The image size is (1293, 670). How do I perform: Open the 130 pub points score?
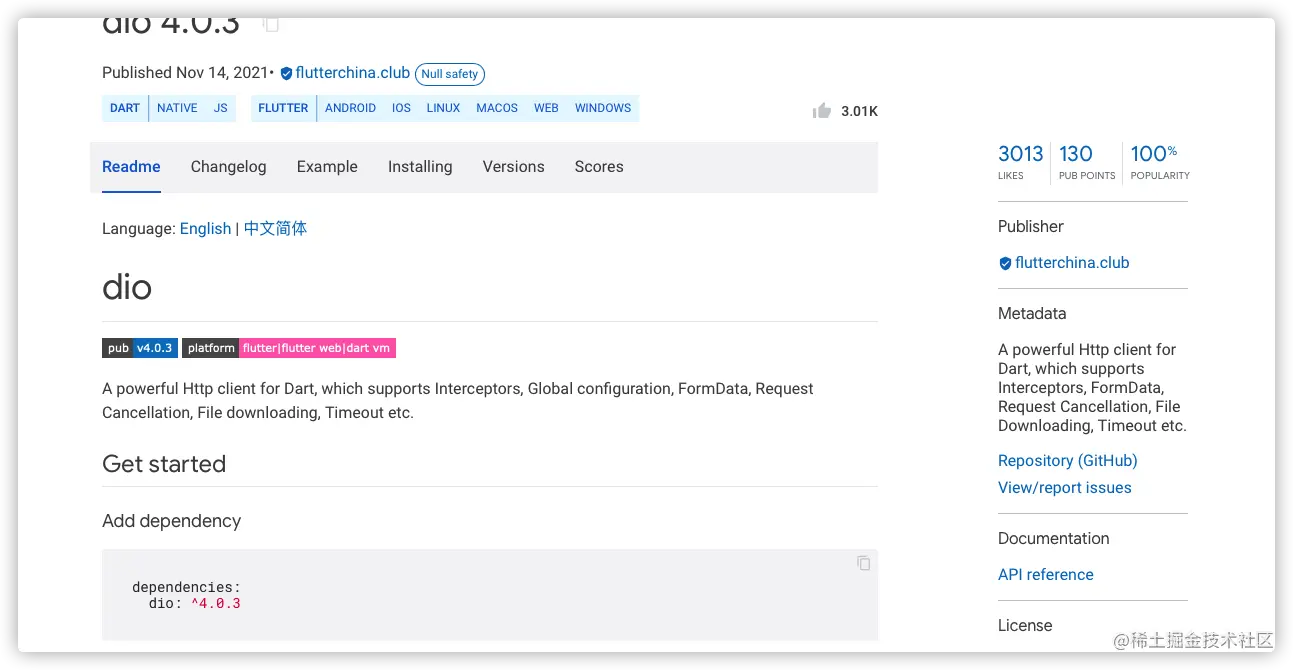click(x=1087, y=162)
